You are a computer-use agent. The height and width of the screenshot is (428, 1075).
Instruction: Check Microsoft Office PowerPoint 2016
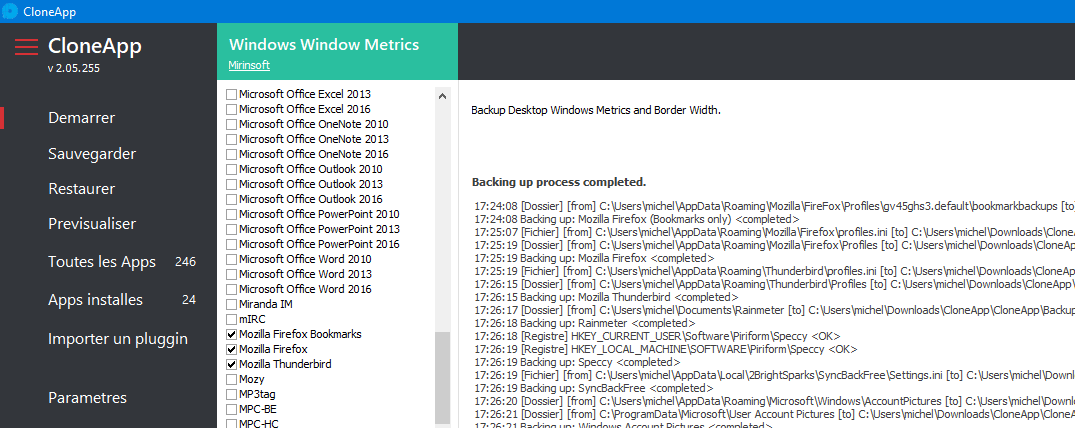click(x=232, y=244)
